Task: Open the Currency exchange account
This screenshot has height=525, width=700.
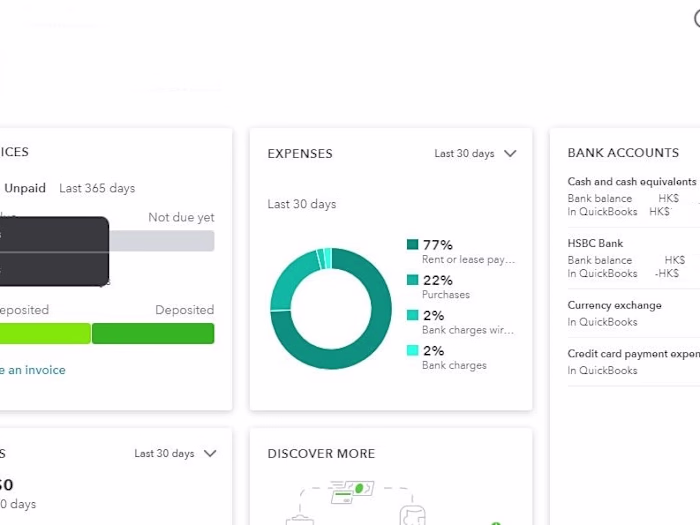Action: coord(614,305)
